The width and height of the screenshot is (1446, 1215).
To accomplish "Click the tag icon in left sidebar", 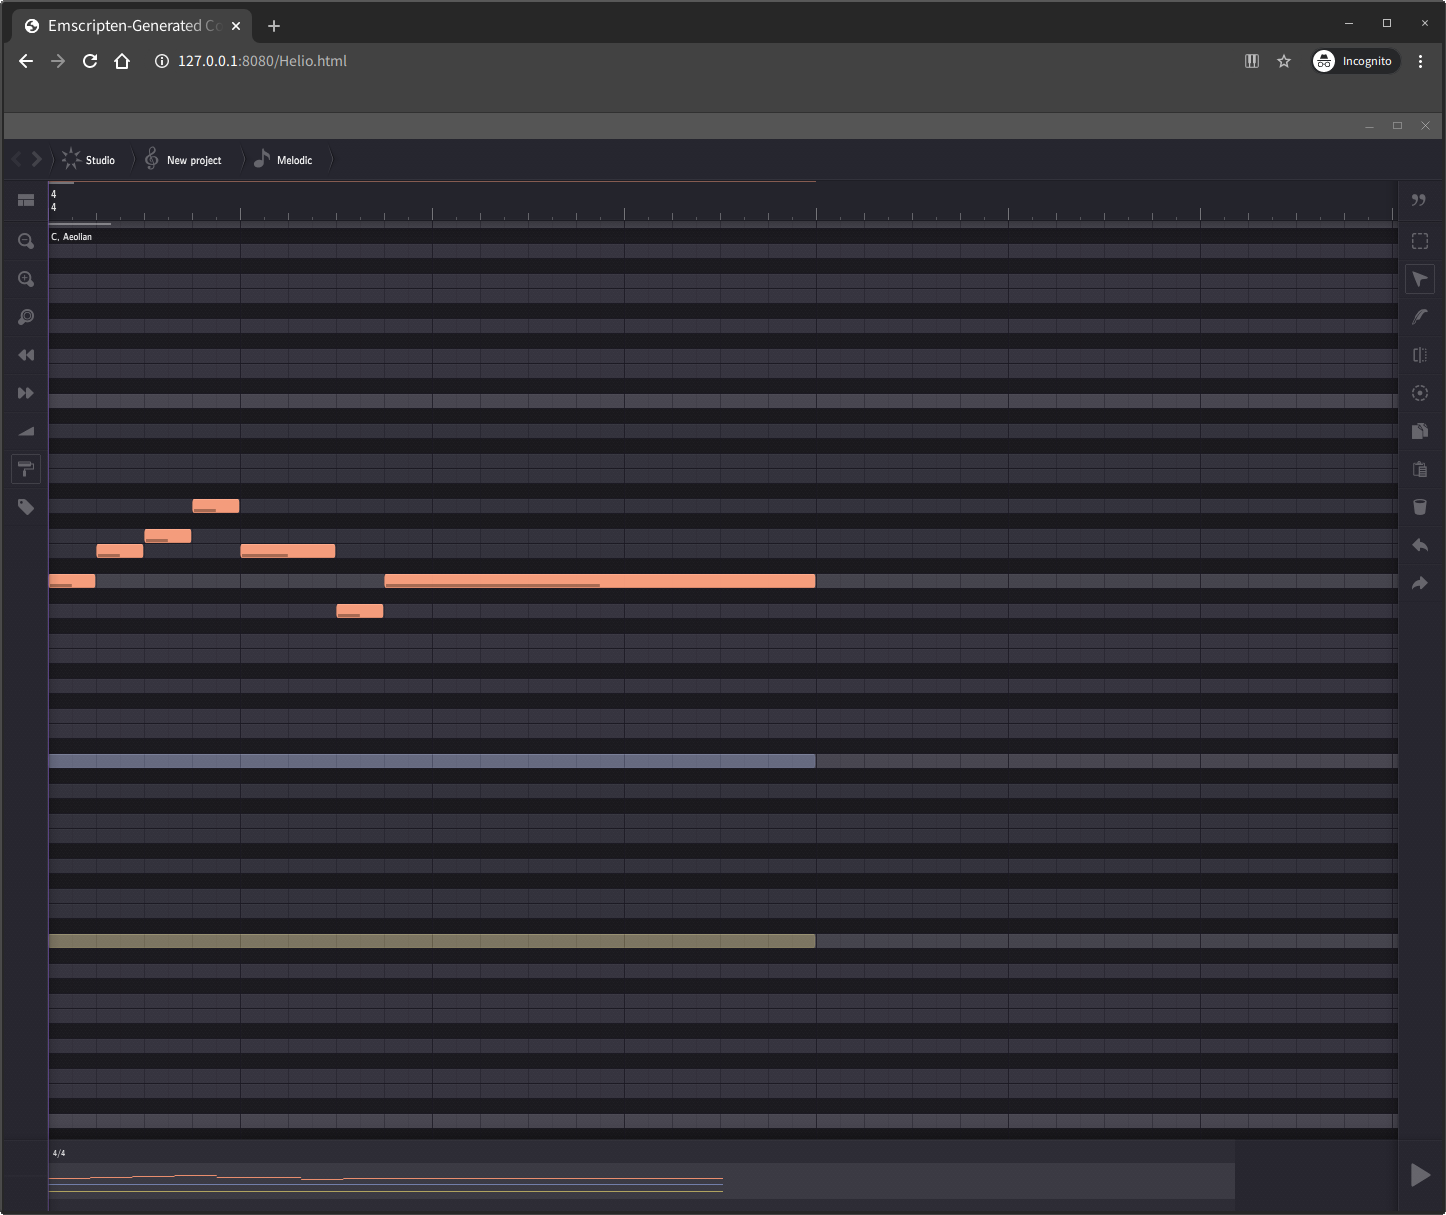I will (26, 507).
